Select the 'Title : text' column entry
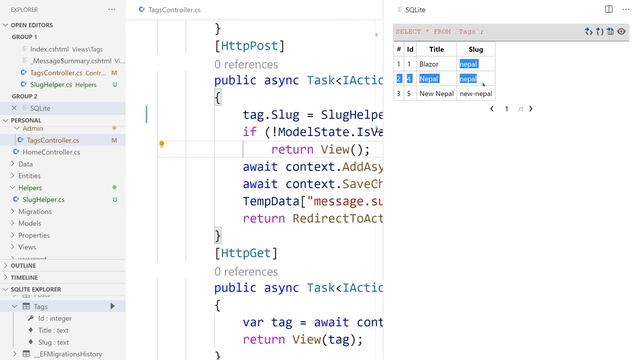The image size is (640, 360). [x=53, y=330]
